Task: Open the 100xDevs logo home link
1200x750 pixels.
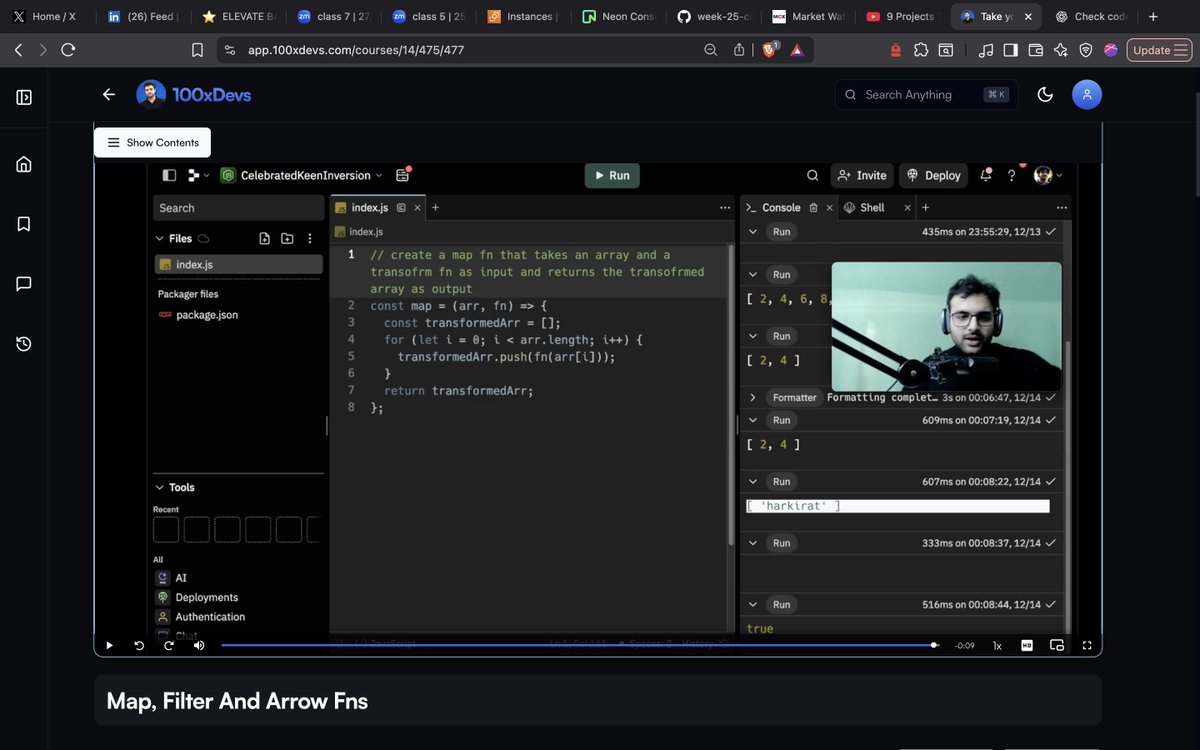Action: point(194,95)
